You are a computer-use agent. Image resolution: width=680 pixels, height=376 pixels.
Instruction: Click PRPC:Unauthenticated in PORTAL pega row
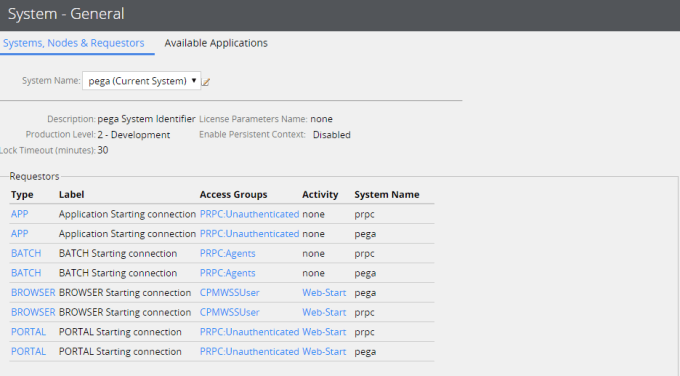tap(249, 351)
